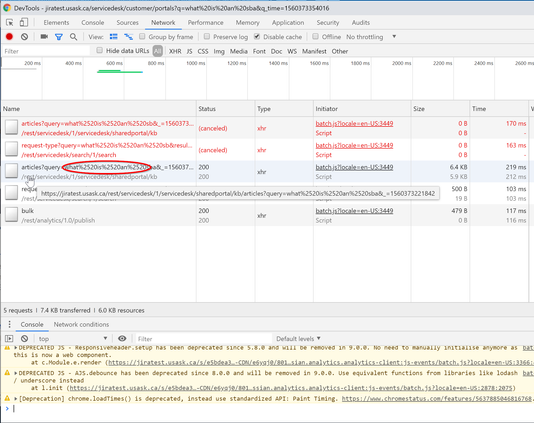Click the inspect element picker icon
534x423 pixels.
10,22
